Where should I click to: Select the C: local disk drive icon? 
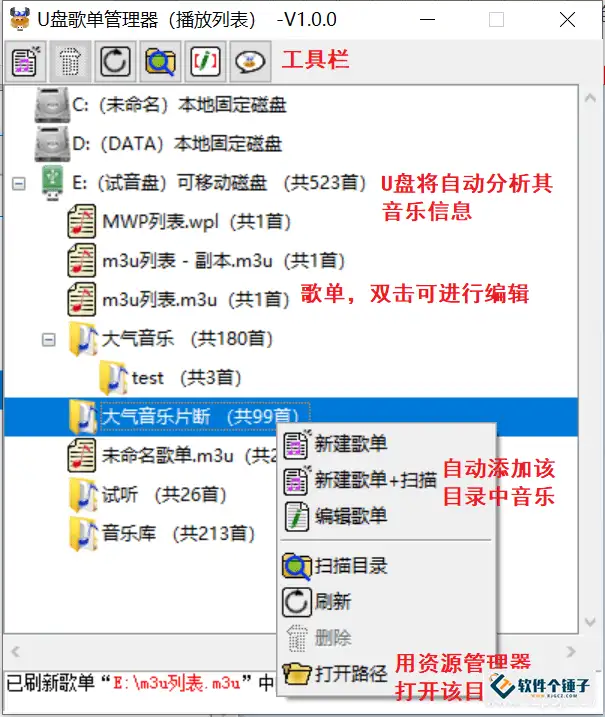52,105
